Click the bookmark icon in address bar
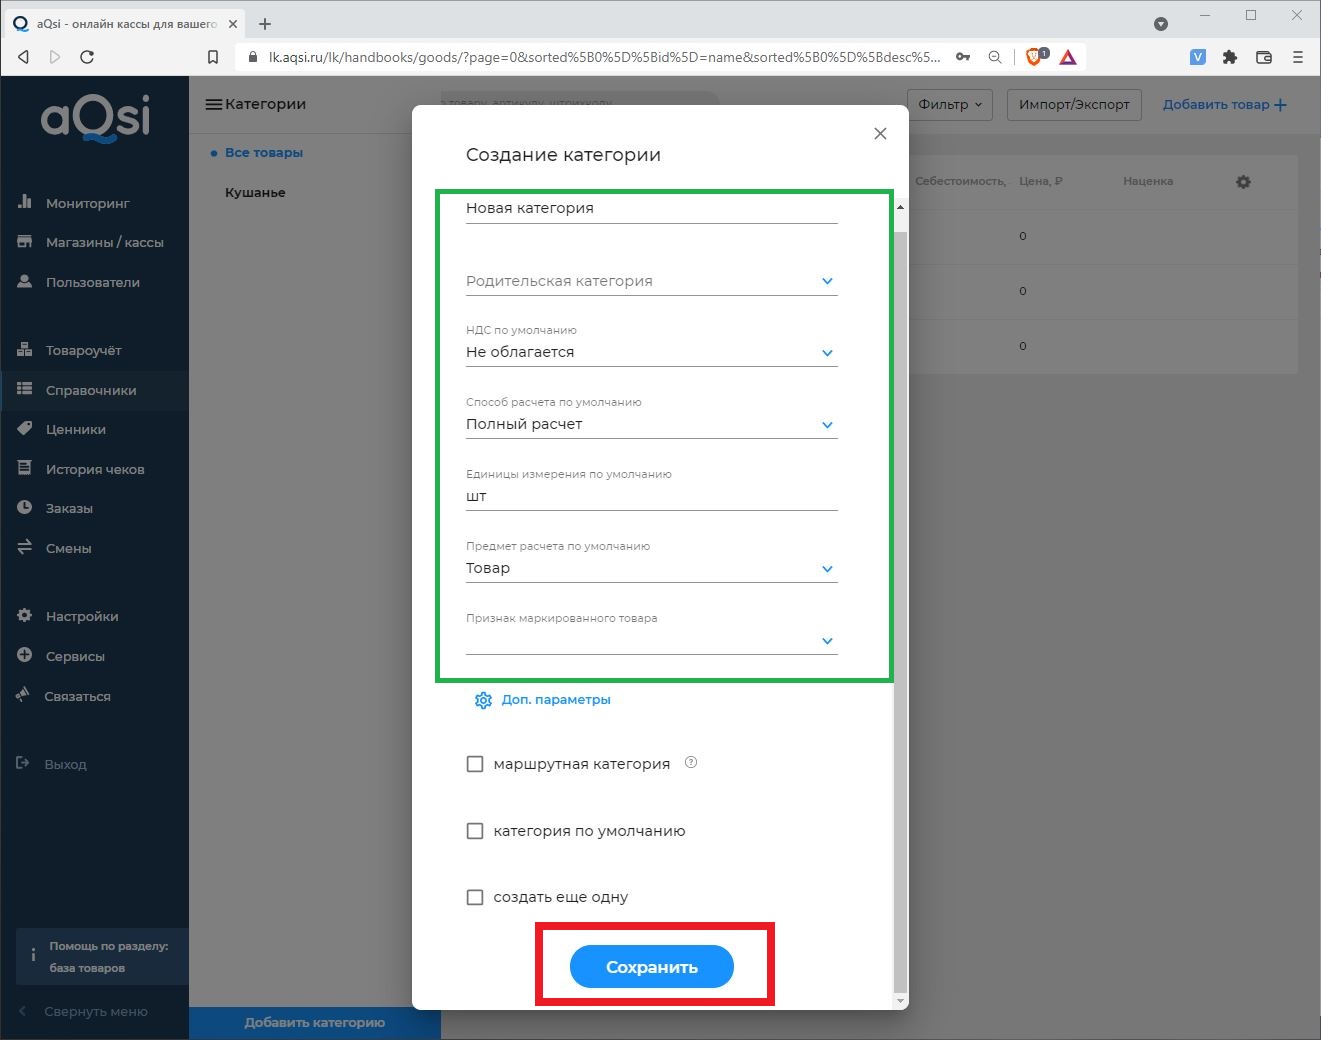This screenshot has width=1321, height=1040. 213,57
